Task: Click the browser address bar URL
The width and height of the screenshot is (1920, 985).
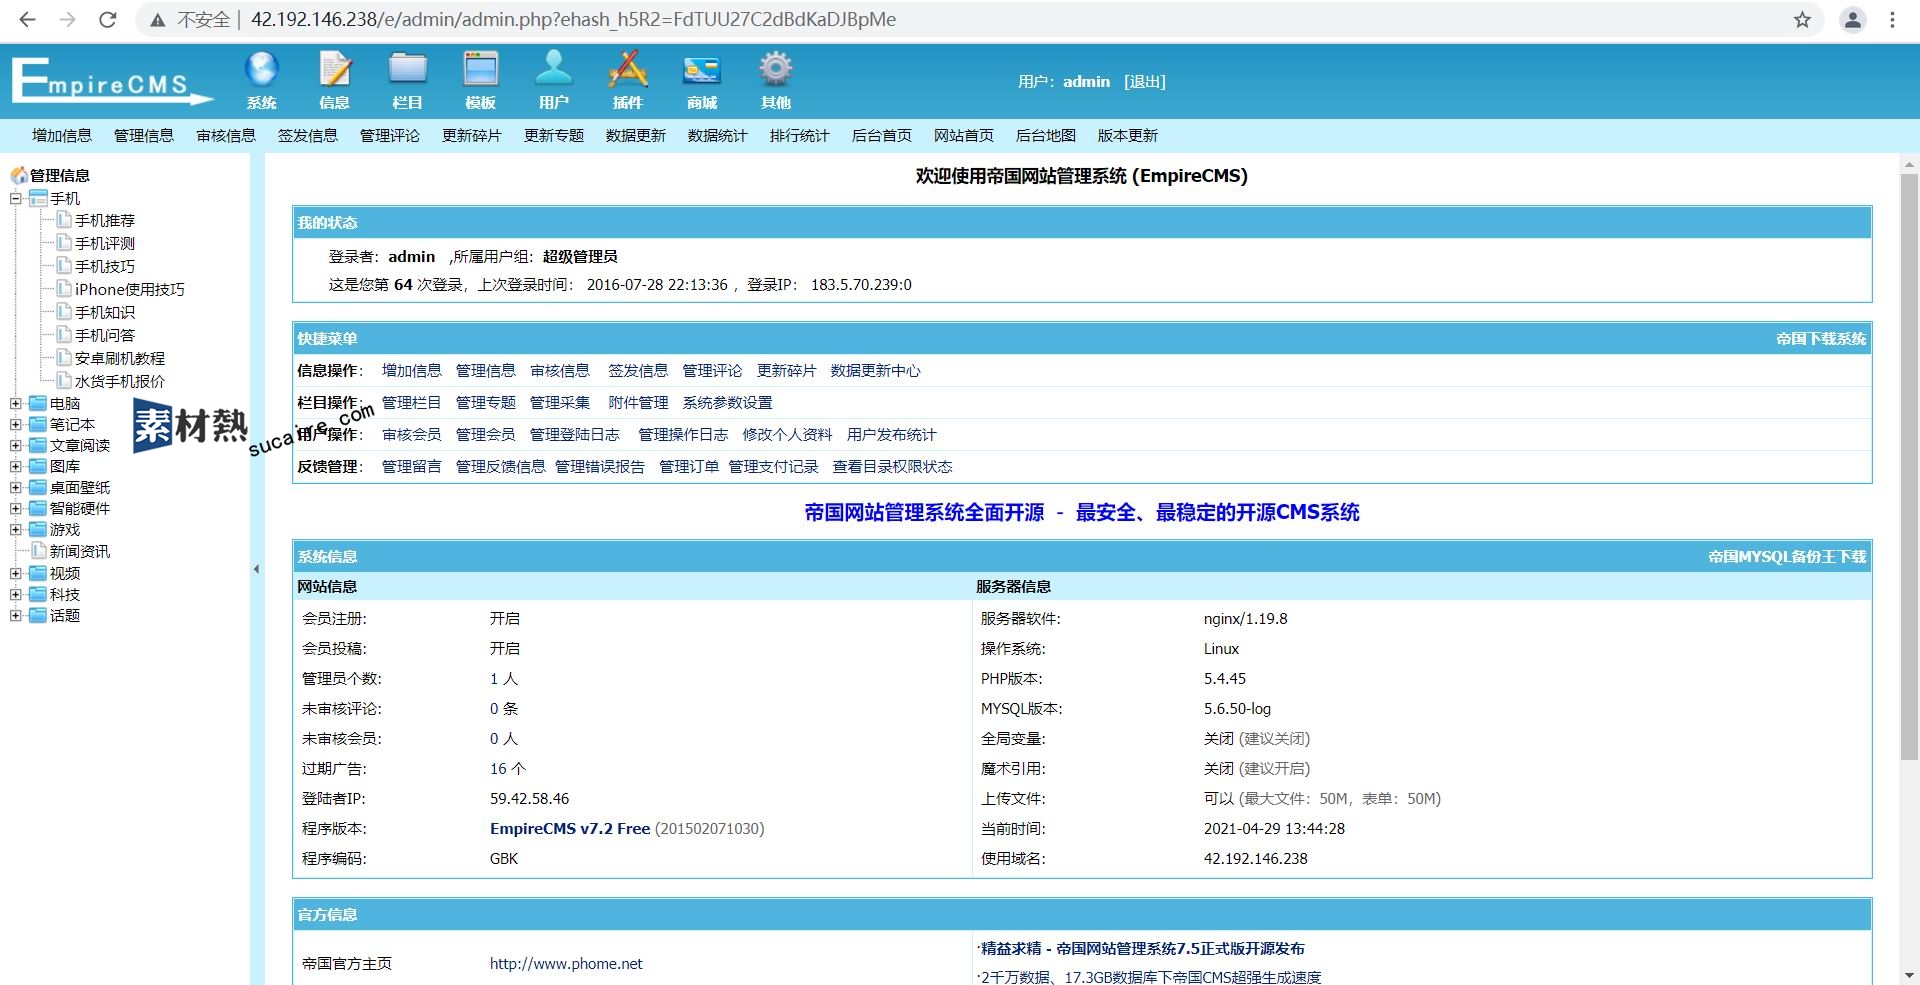Action: [x=573, y=19]
